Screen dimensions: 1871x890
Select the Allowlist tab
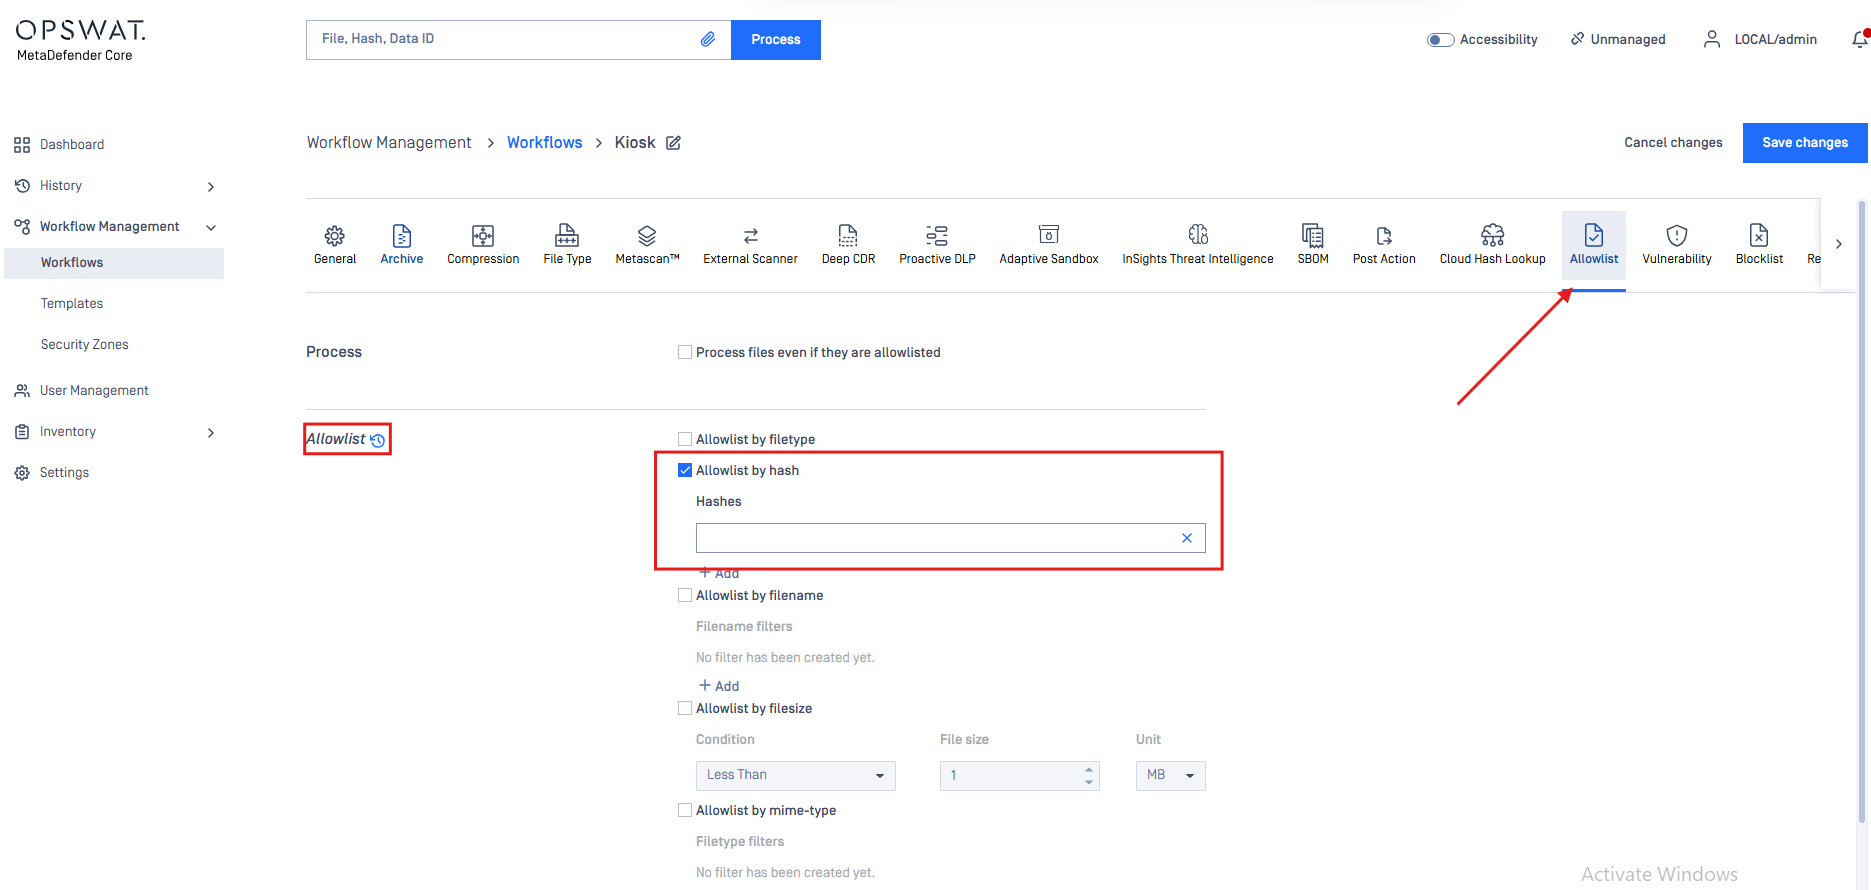click(x=1594, y=245)
